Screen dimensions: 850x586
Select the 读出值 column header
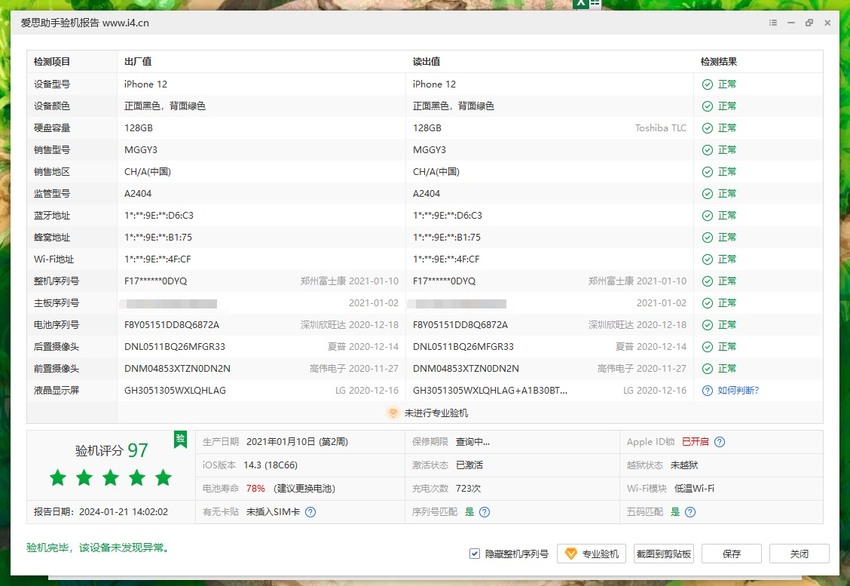coord(426,62)
